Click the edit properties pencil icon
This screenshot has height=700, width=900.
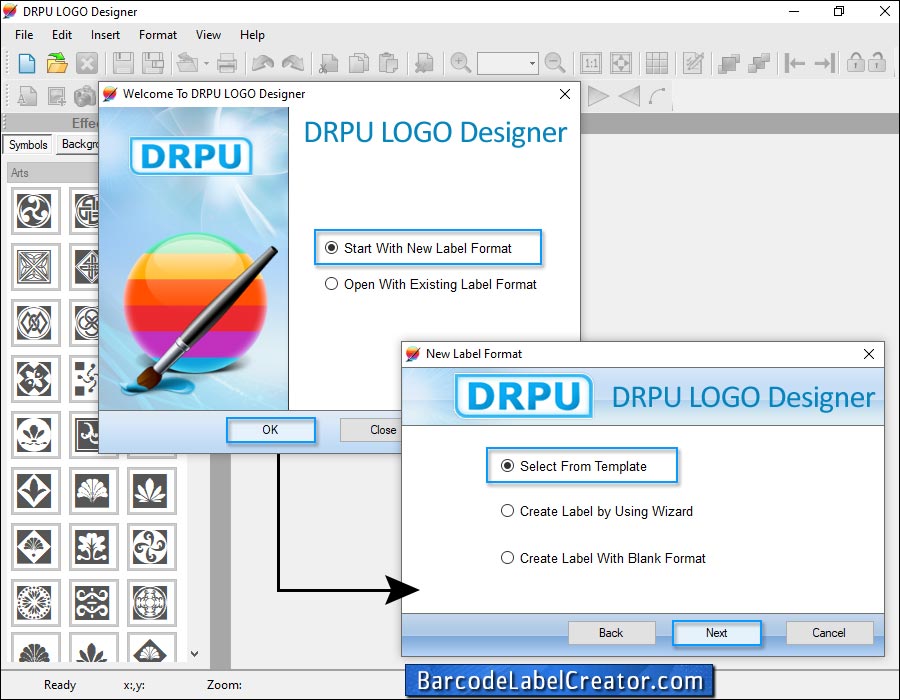point(693,63)
